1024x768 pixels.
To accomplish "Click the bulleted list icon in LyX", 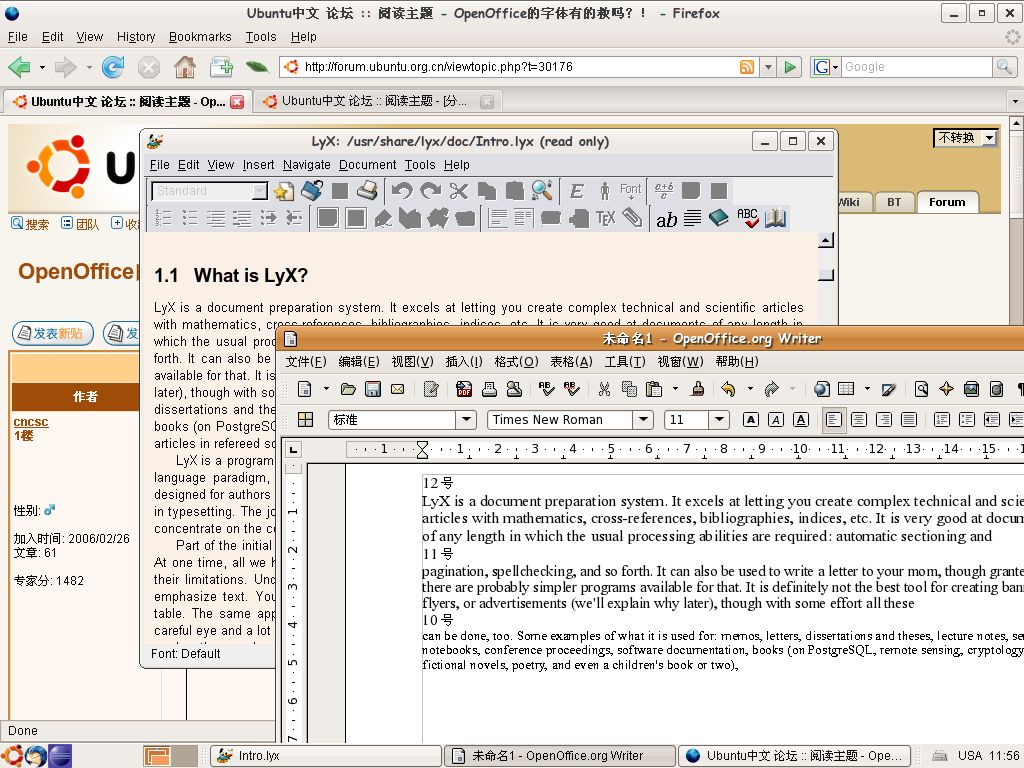I will 189,218.
